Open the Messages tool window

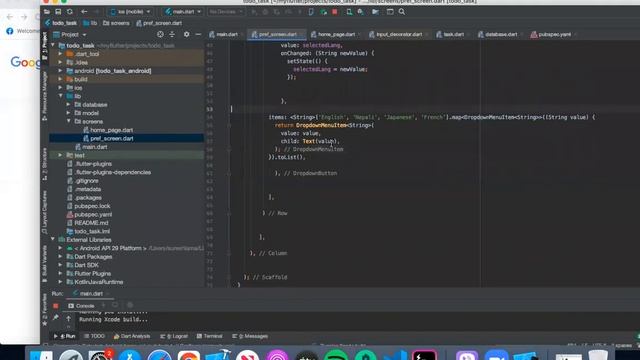point(250,336)
